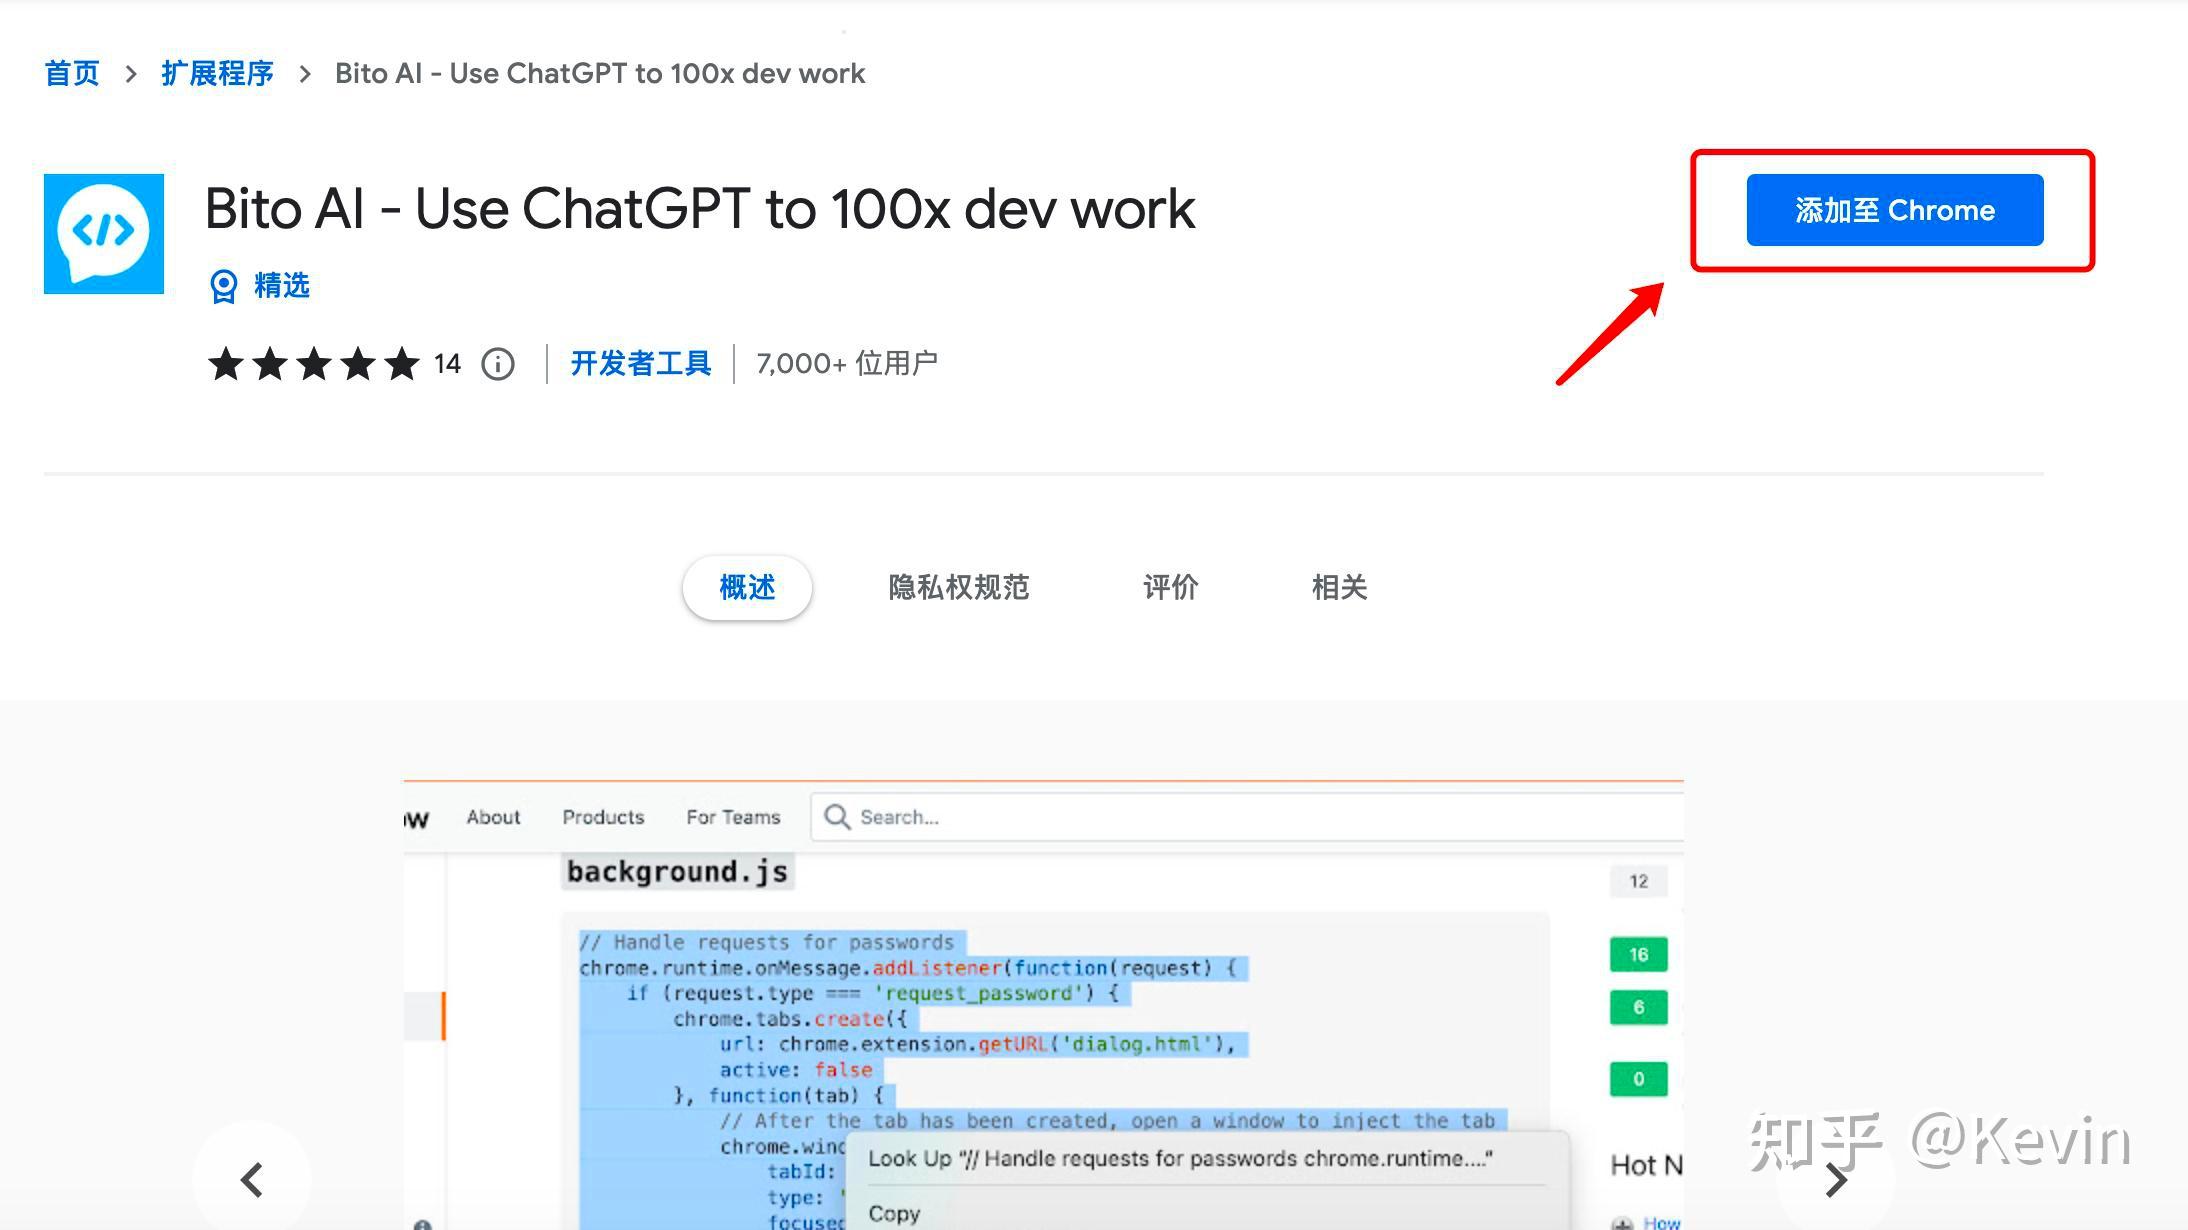2188x1230 pixels.
Task: Open the Products menu in the preview
Action: pos(602,817)
